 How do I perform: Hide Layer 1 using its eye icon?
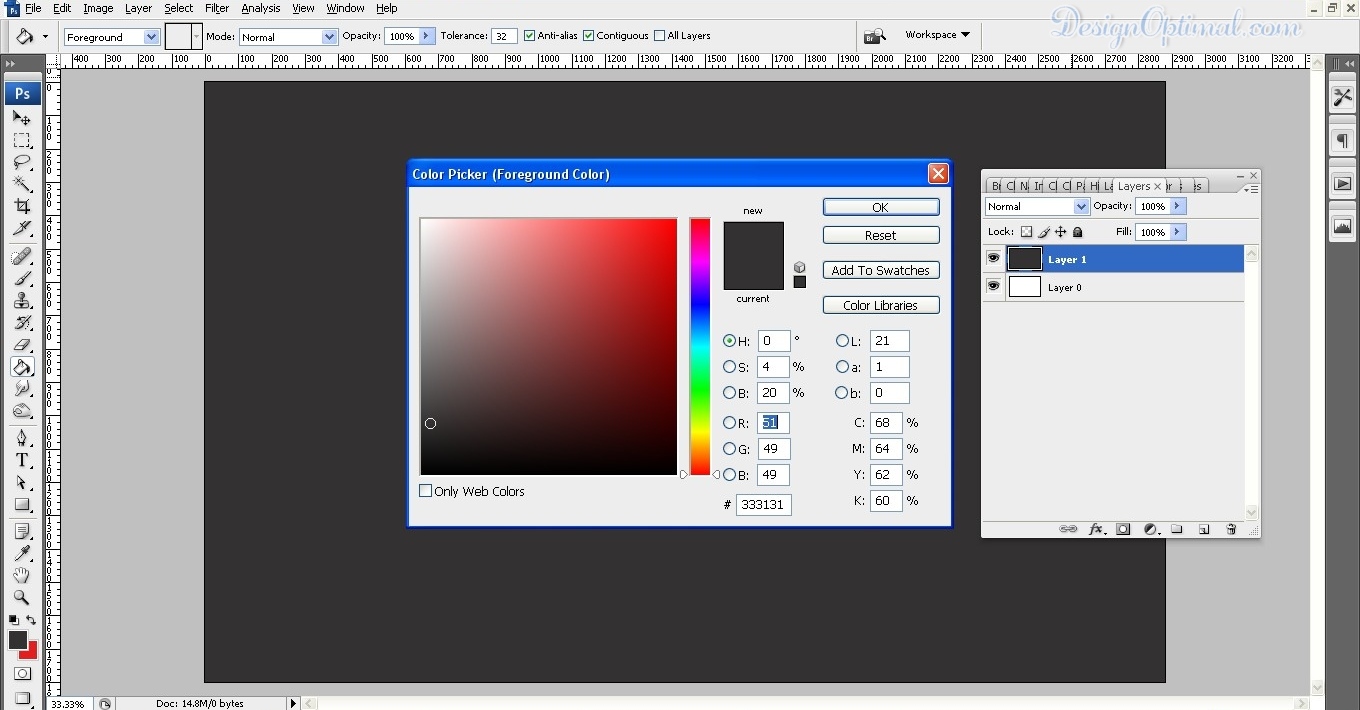click(x=993, y=259)
